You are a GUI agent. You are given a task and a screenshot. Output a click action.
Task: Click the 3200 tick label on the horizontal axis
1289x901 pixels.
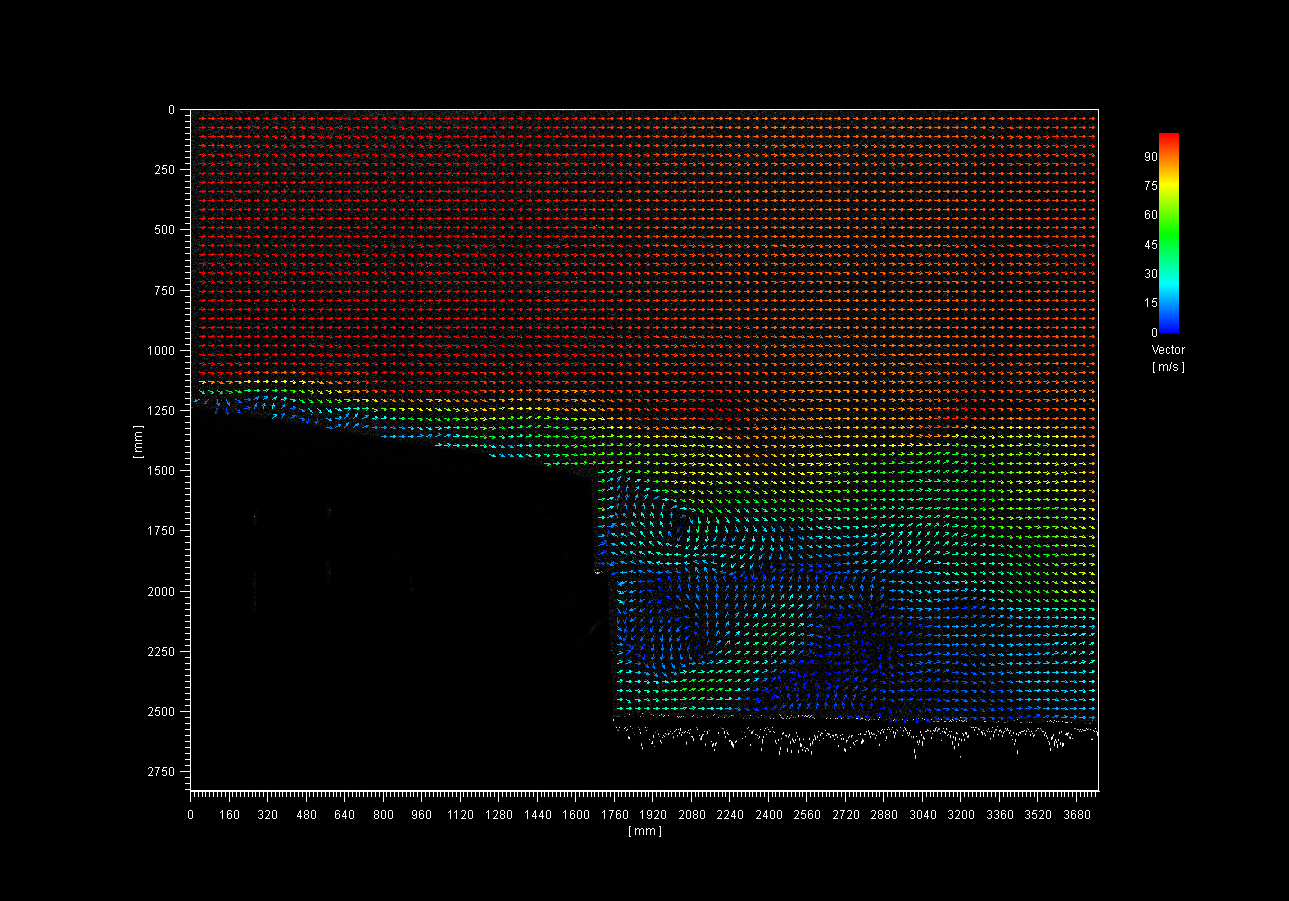[960, 815]
